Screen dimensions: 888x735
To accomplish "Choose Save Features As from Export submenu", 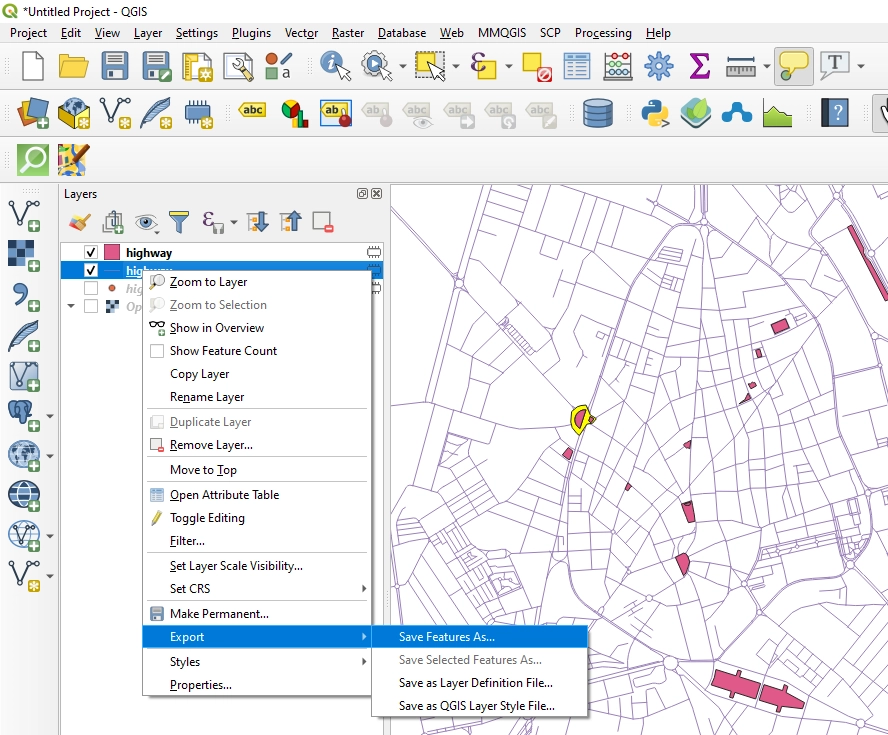I will [x=446, y=637].
